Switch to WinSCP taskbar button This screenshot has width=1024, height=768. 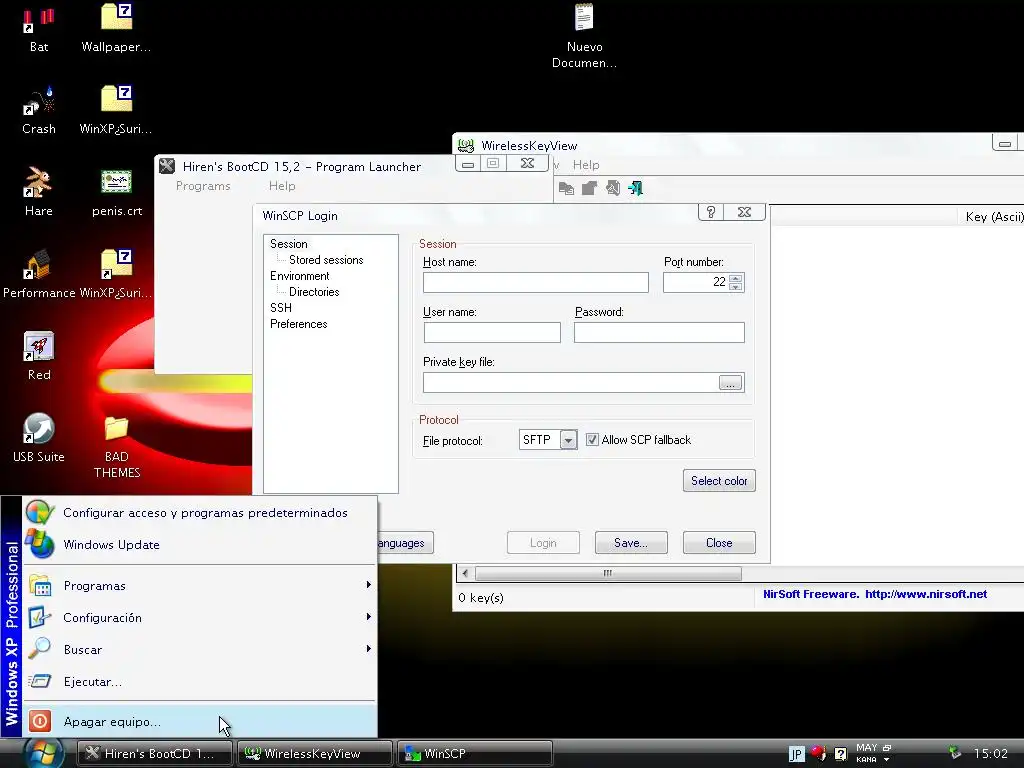(x=475, y=754)
